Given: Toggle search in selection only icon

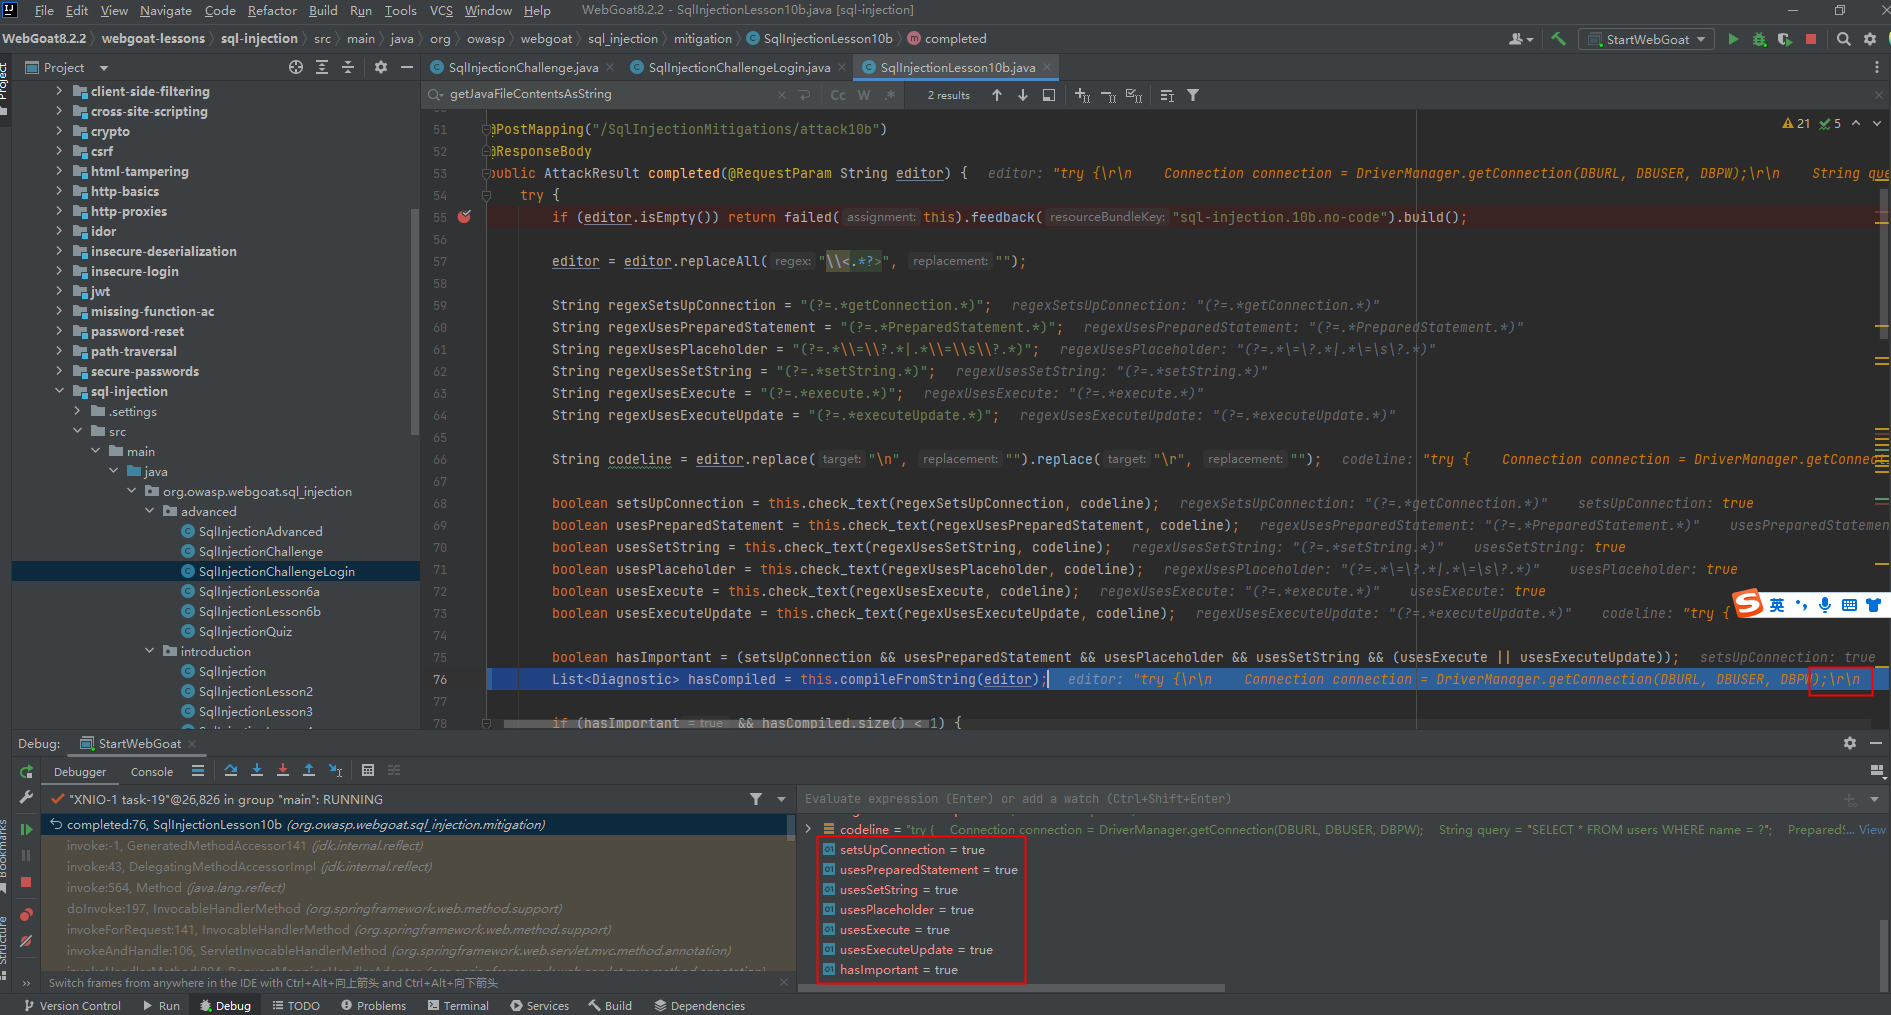Looking at the screenshot, I should point(1167,95).
